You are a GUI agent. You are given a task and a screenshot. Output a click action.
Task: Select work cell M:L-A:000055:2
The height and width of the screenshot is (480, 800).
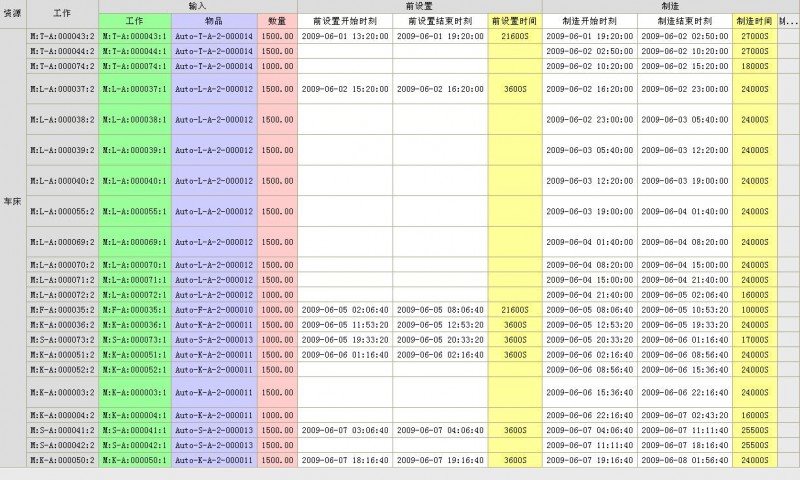(62, 211)
